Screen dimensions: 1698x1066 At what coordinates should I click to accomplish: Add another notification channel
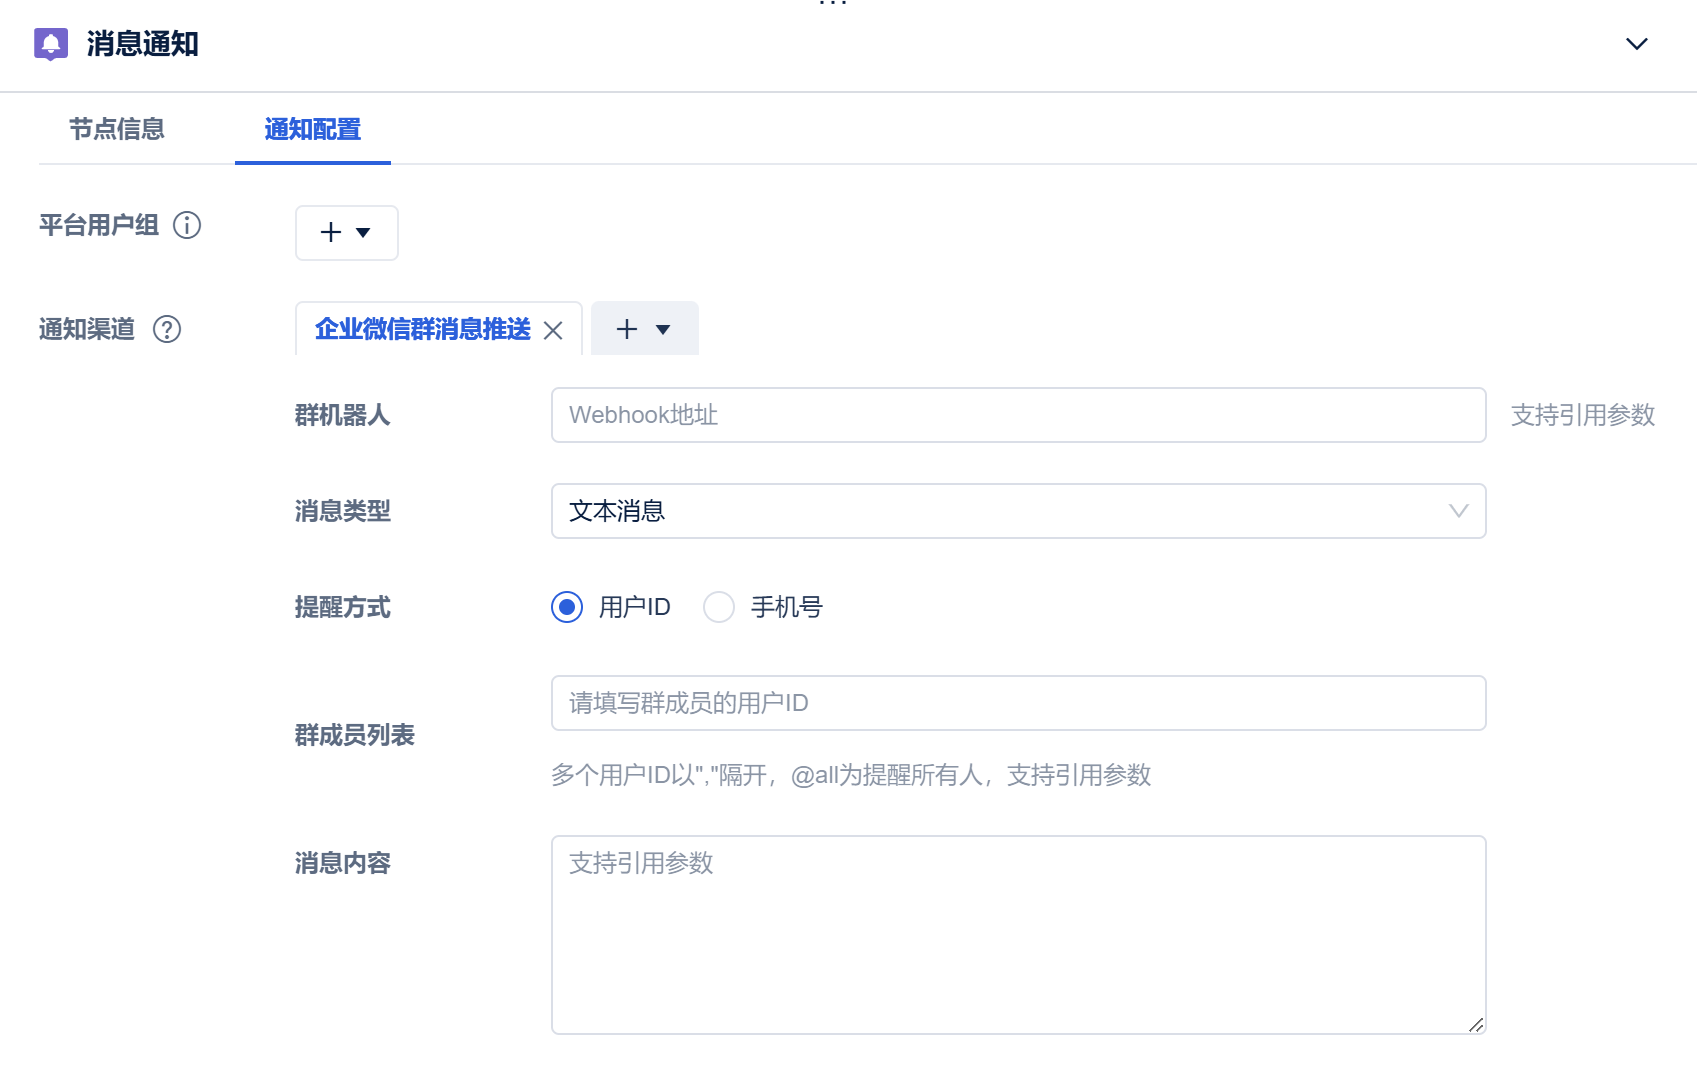coord(645,329)
